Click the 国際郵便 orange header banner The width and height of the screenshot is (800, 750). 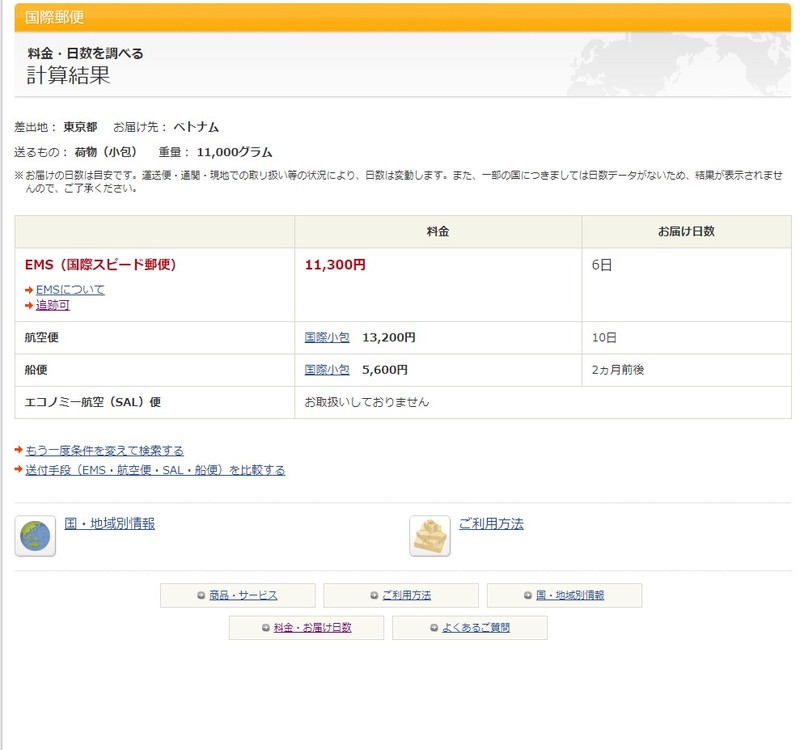(x=400, y=17)
